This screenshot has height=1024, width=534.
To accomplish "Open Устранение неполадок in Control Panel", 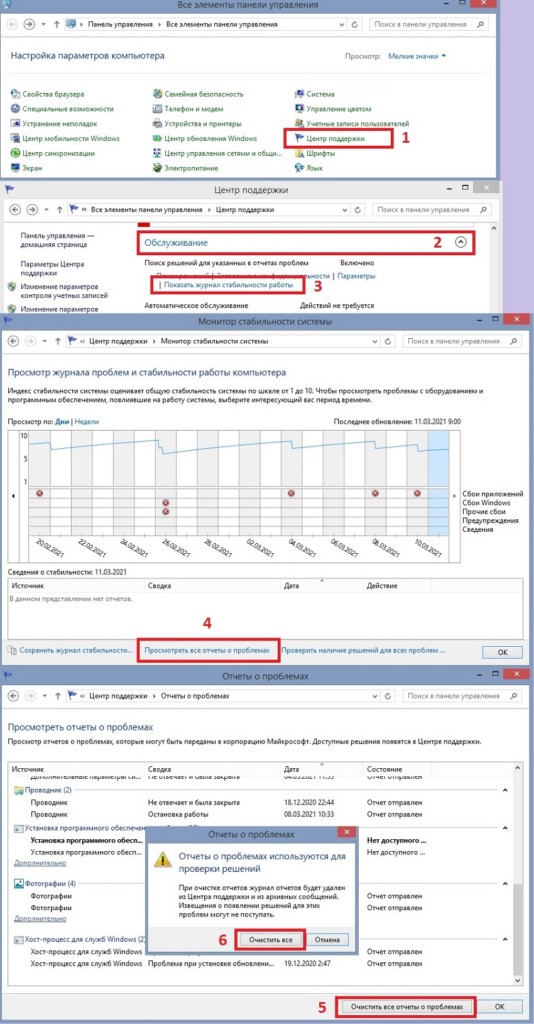I will (x=54, y=123).
